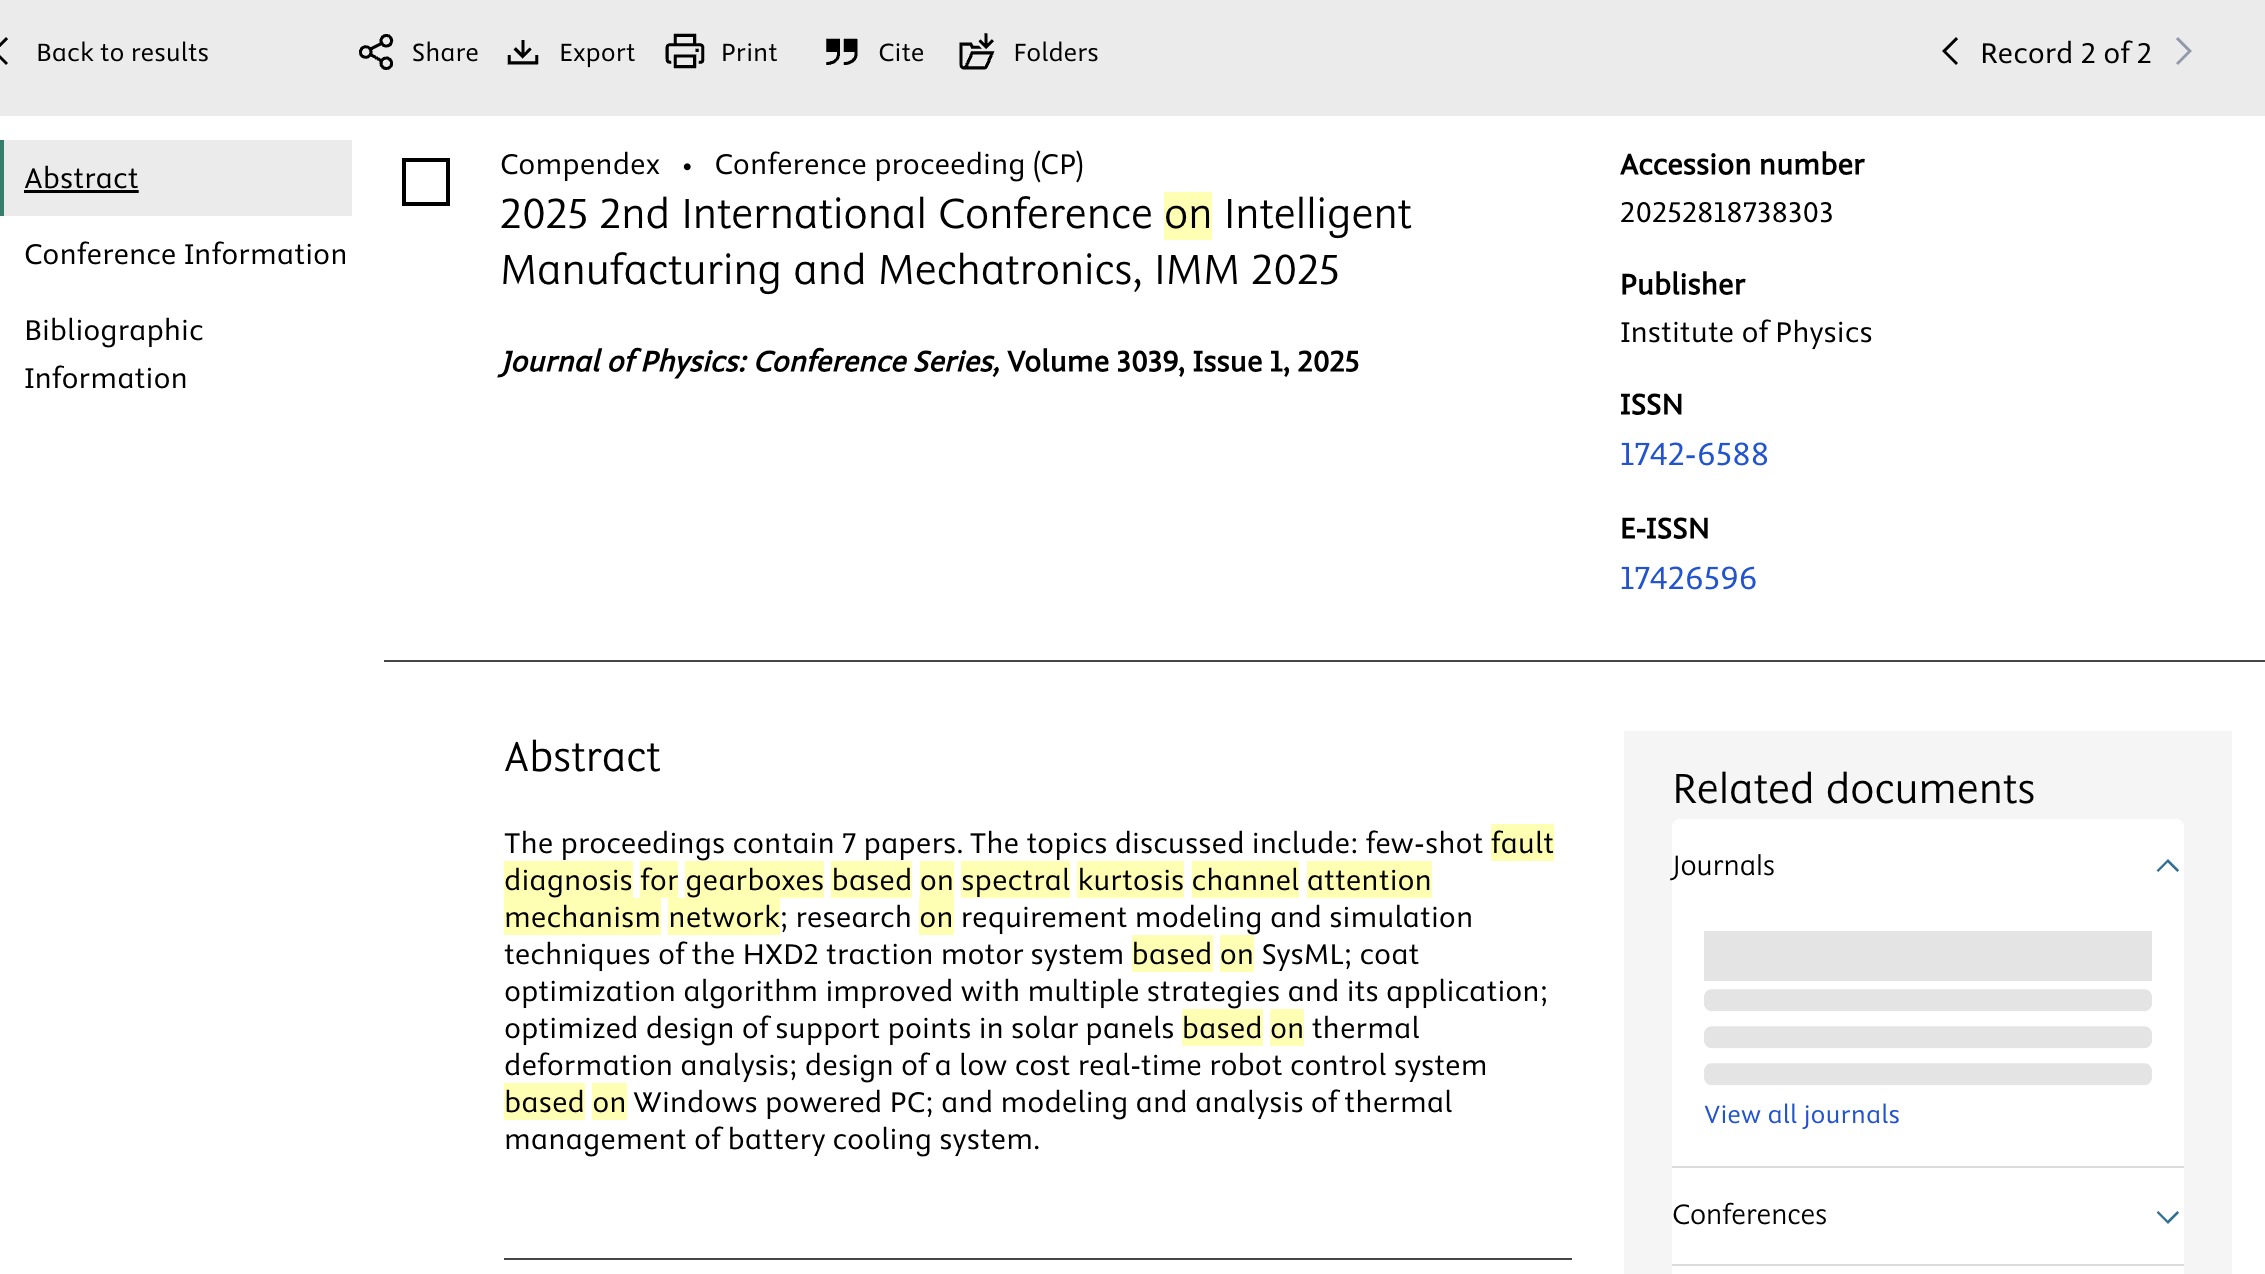2265x1274 pixels.
Task: Click the Export download icon
Action: pos(523,52)
